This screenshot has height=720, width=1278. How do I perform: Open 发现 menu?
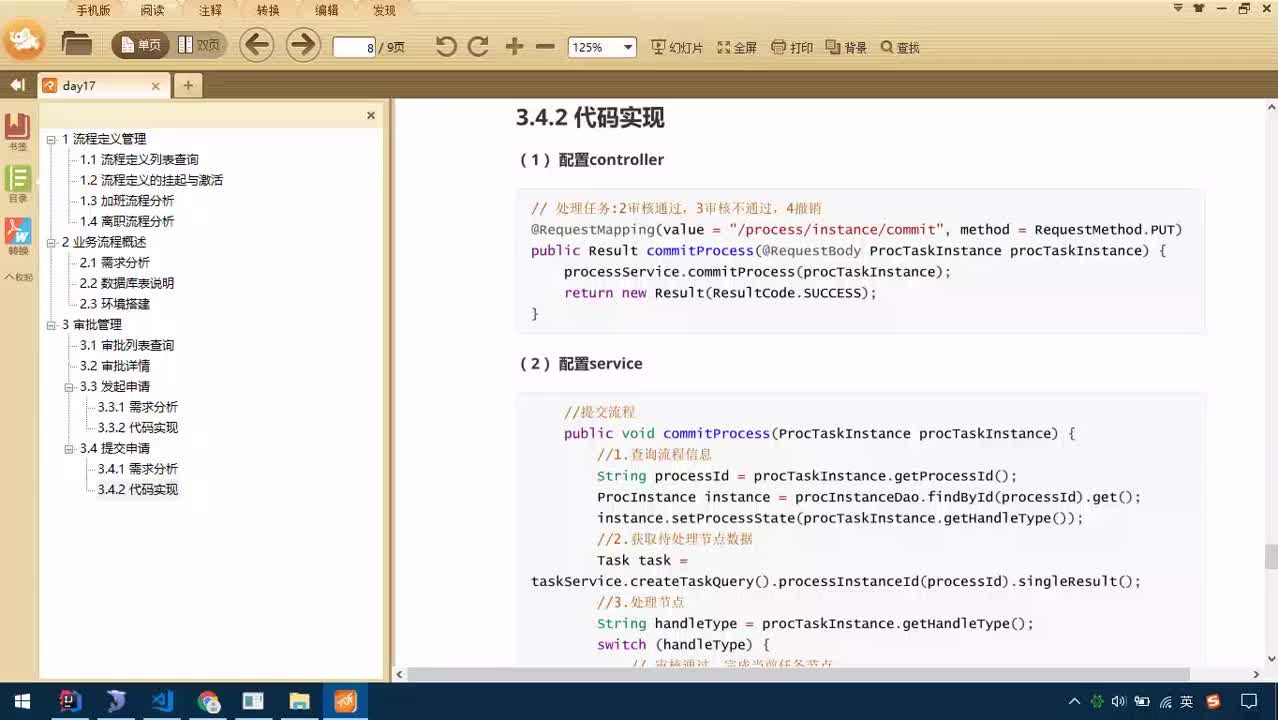tap(384, 11)
